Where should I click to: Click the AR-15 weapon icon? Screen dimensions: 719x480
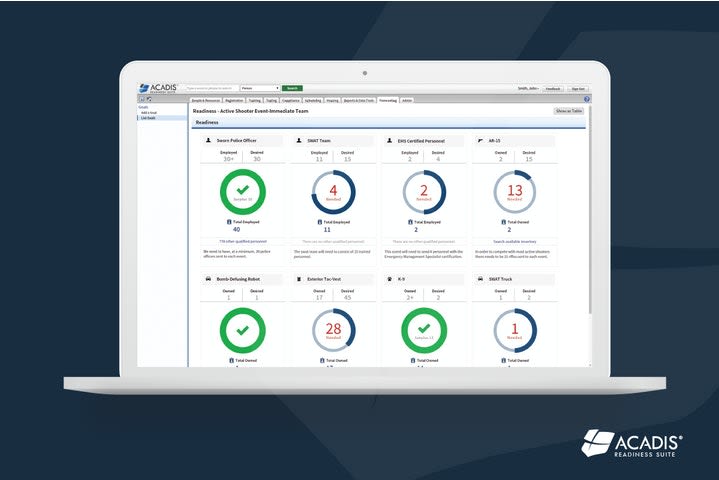(479, 141)
